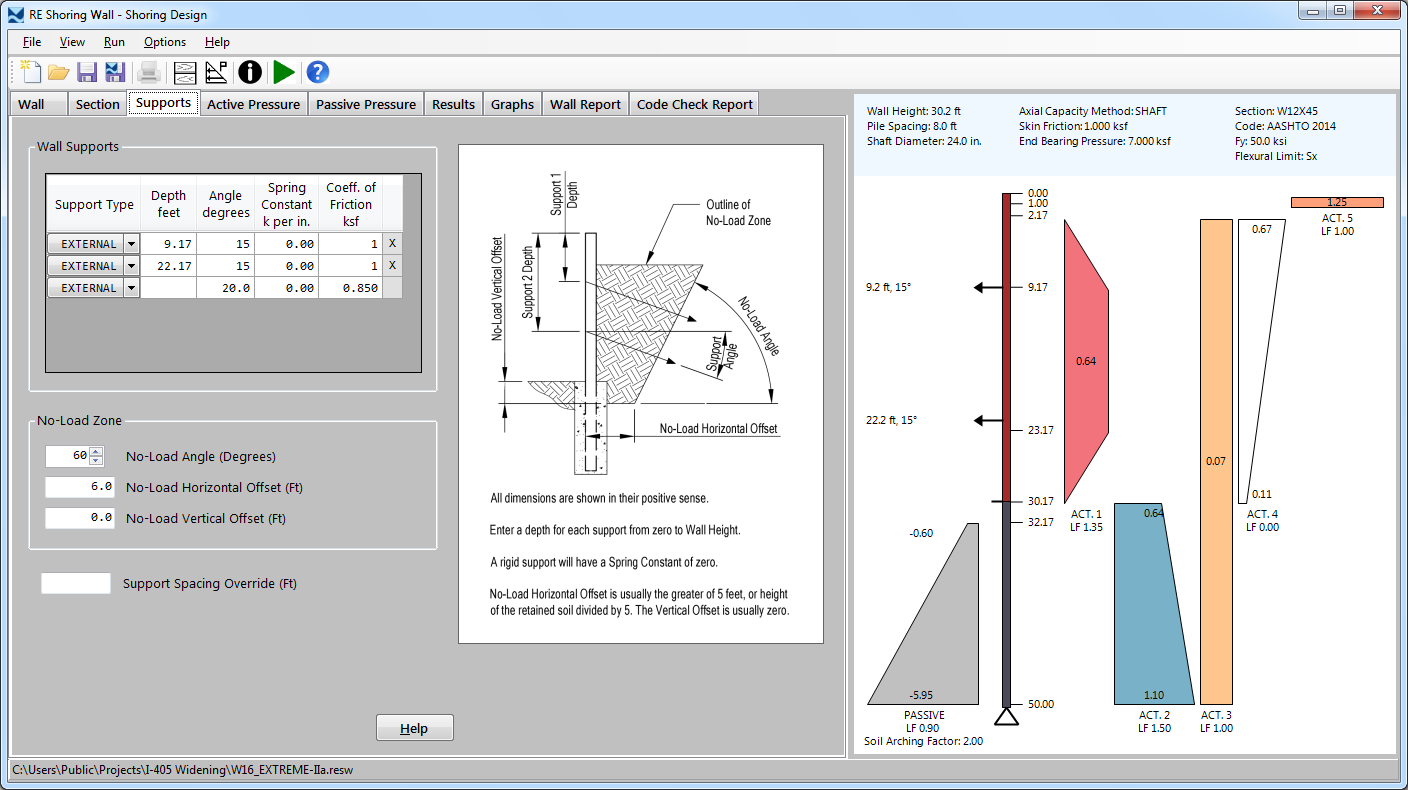Click the purple Save floppy disk icon
Viewport: 1408px width, 790px height.
point(87,72)
